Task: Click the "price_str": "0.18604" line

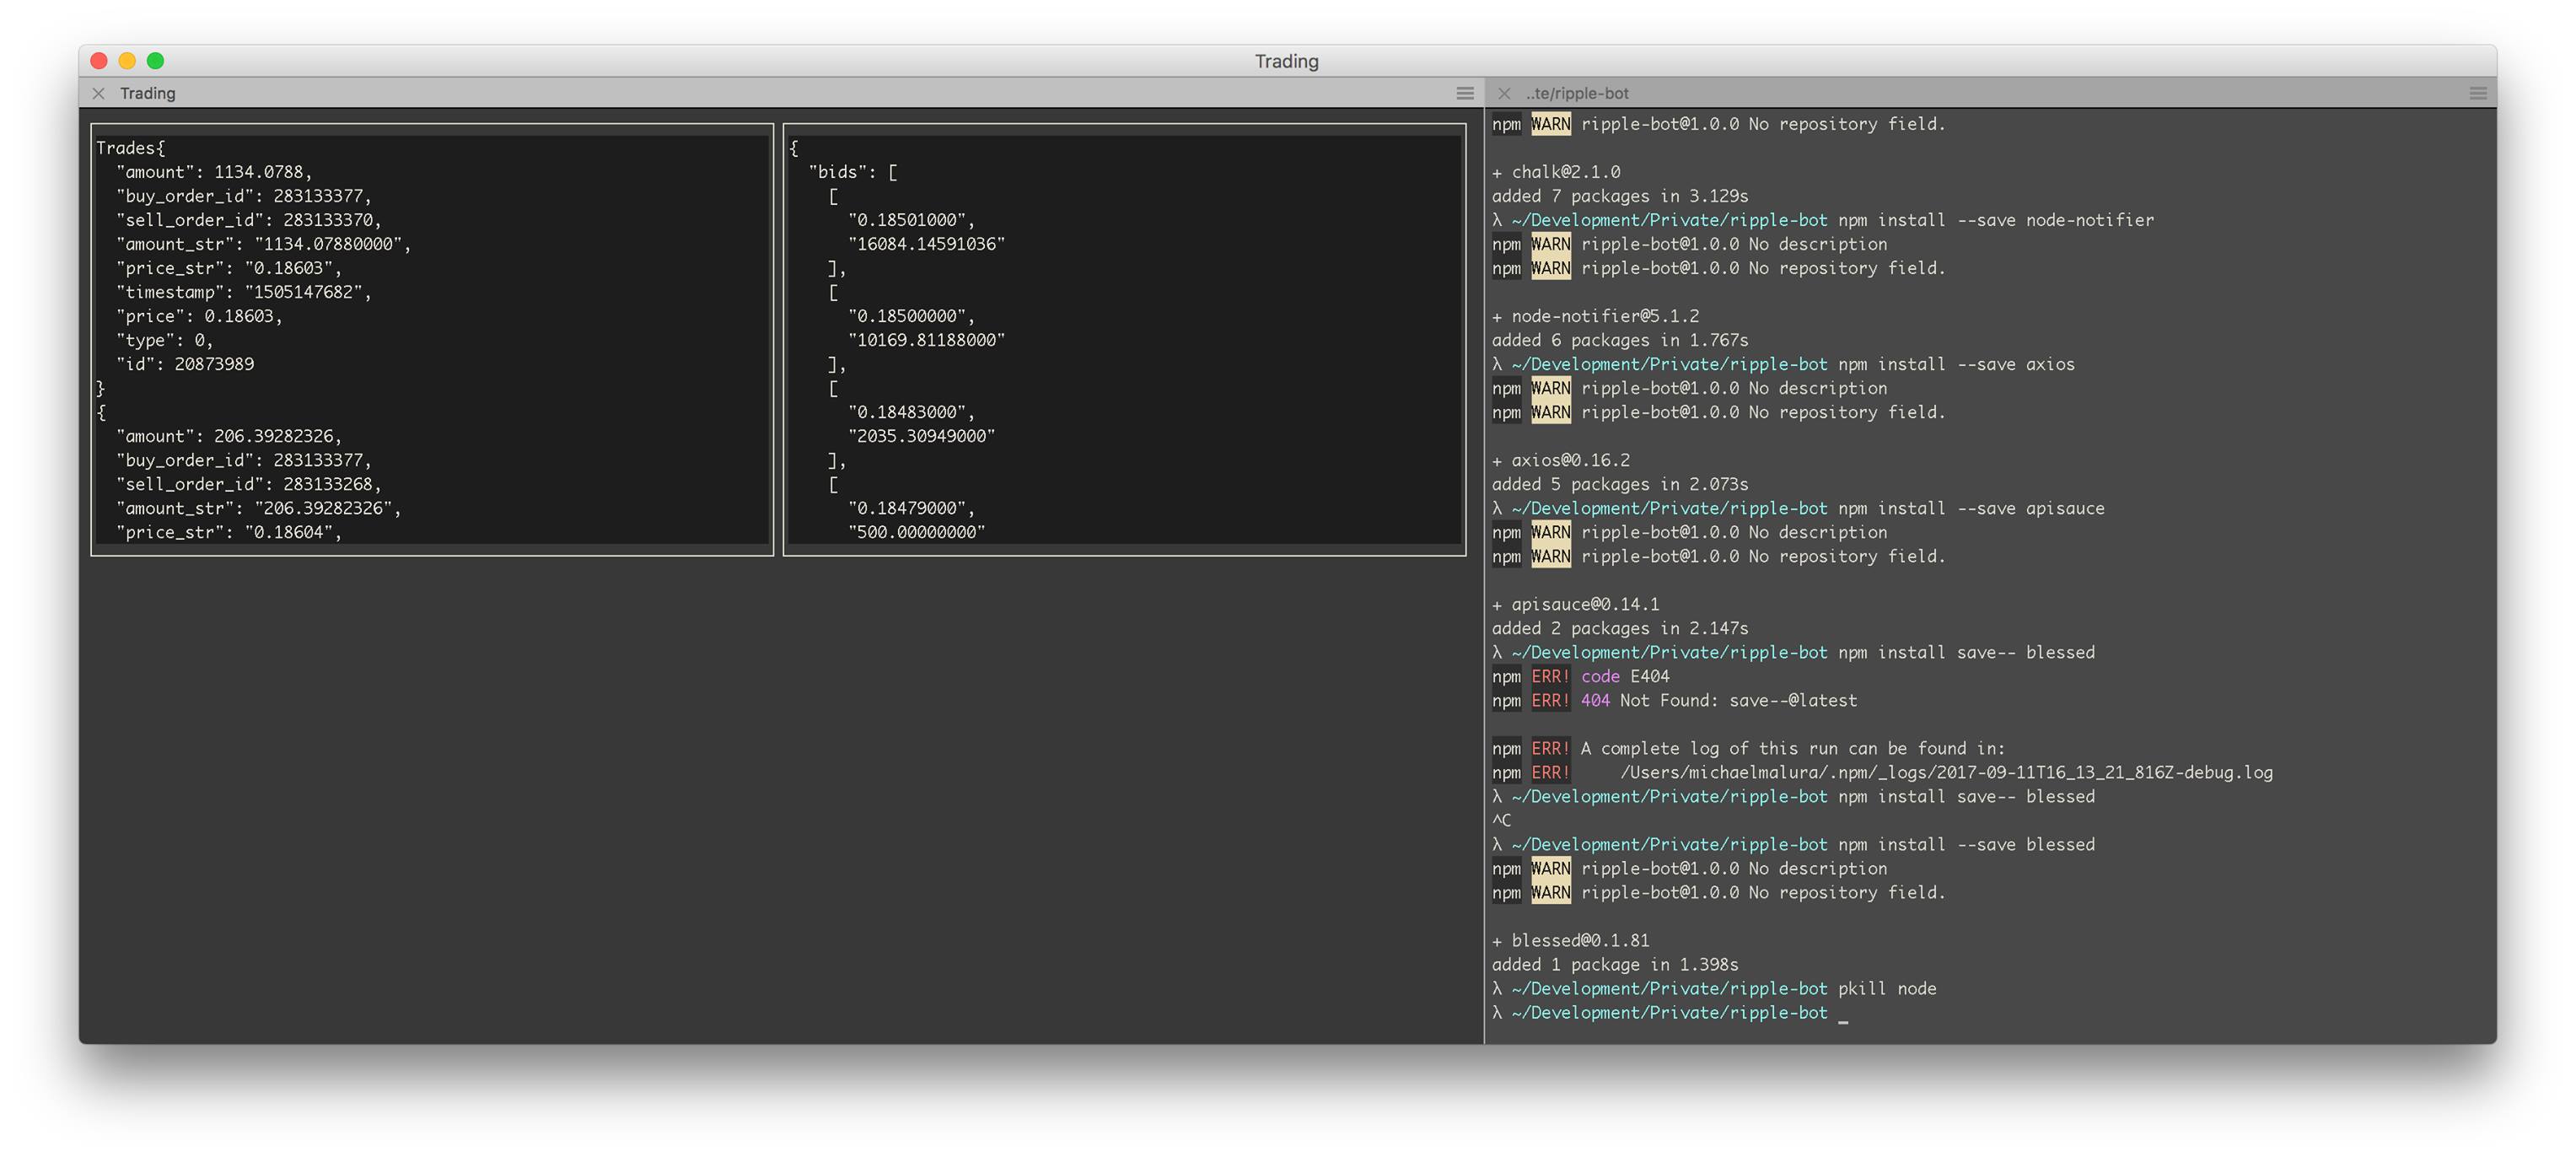Action: click(x=229, y=532)
